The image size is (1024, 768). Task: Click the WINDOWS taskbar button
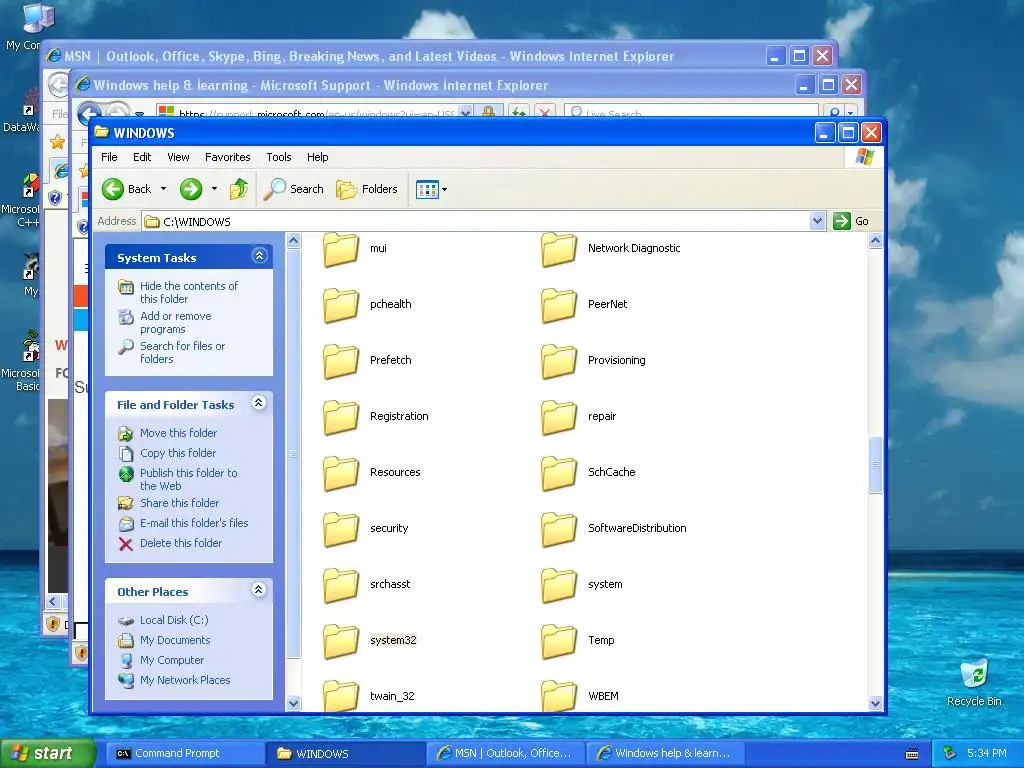tap(345, 754)
